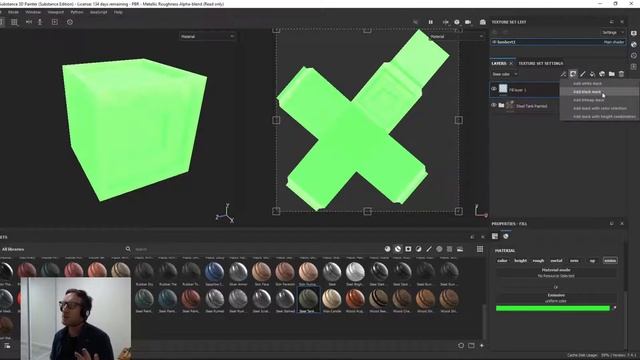Image resolution: width=640 pixels, height=360 pixels.
Task: Click the Add smart material icon in Layers
Action: (602, 74)
